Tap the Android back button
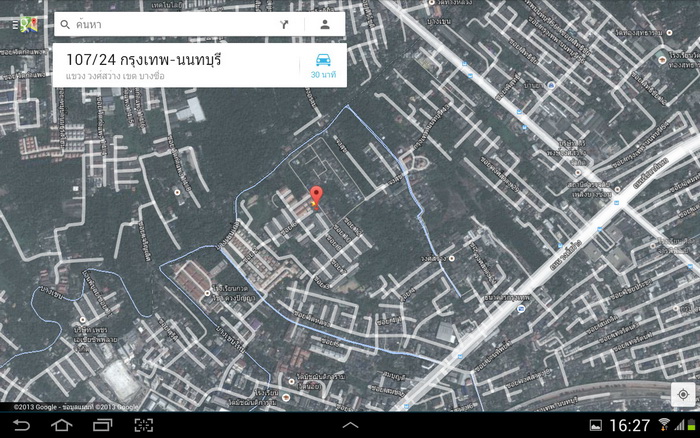Viewport: 700px width, 438px height. (x=21, y=425)
